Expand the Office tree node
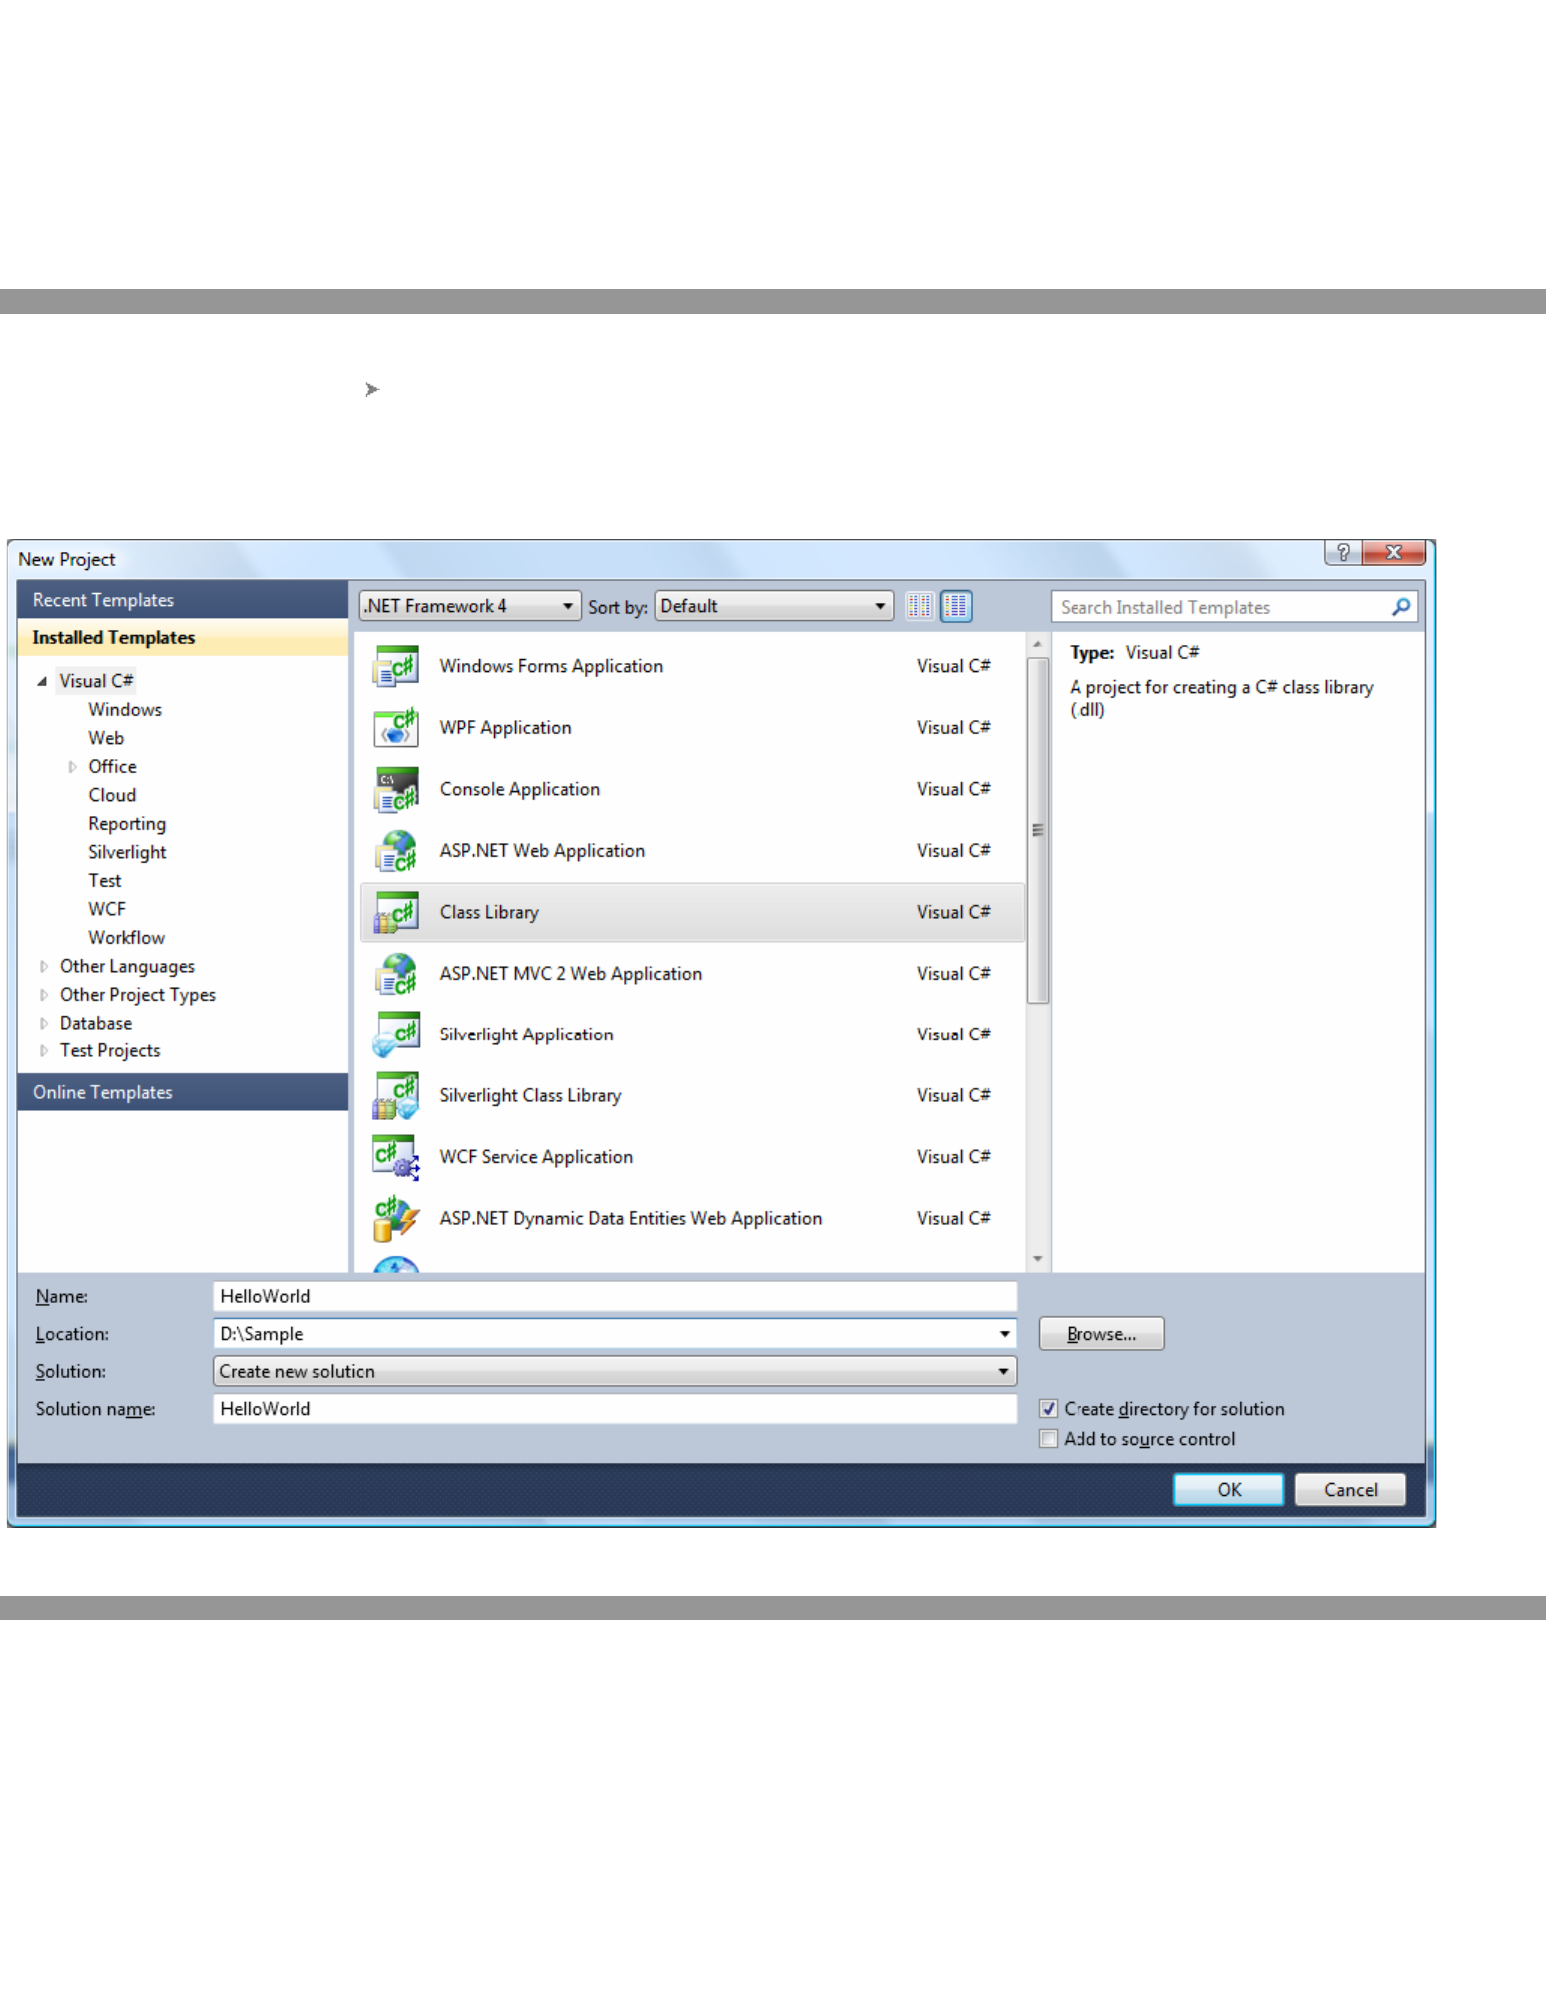1546x2003 pixels. tap(72, 767)
